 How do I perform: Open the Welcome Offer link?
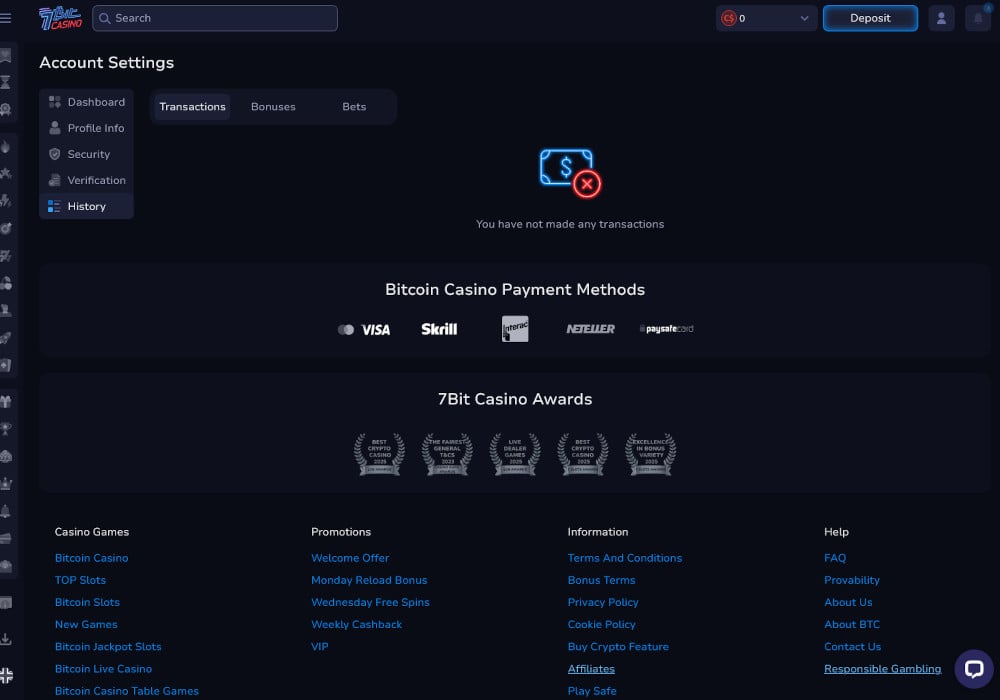click(350, 558)
